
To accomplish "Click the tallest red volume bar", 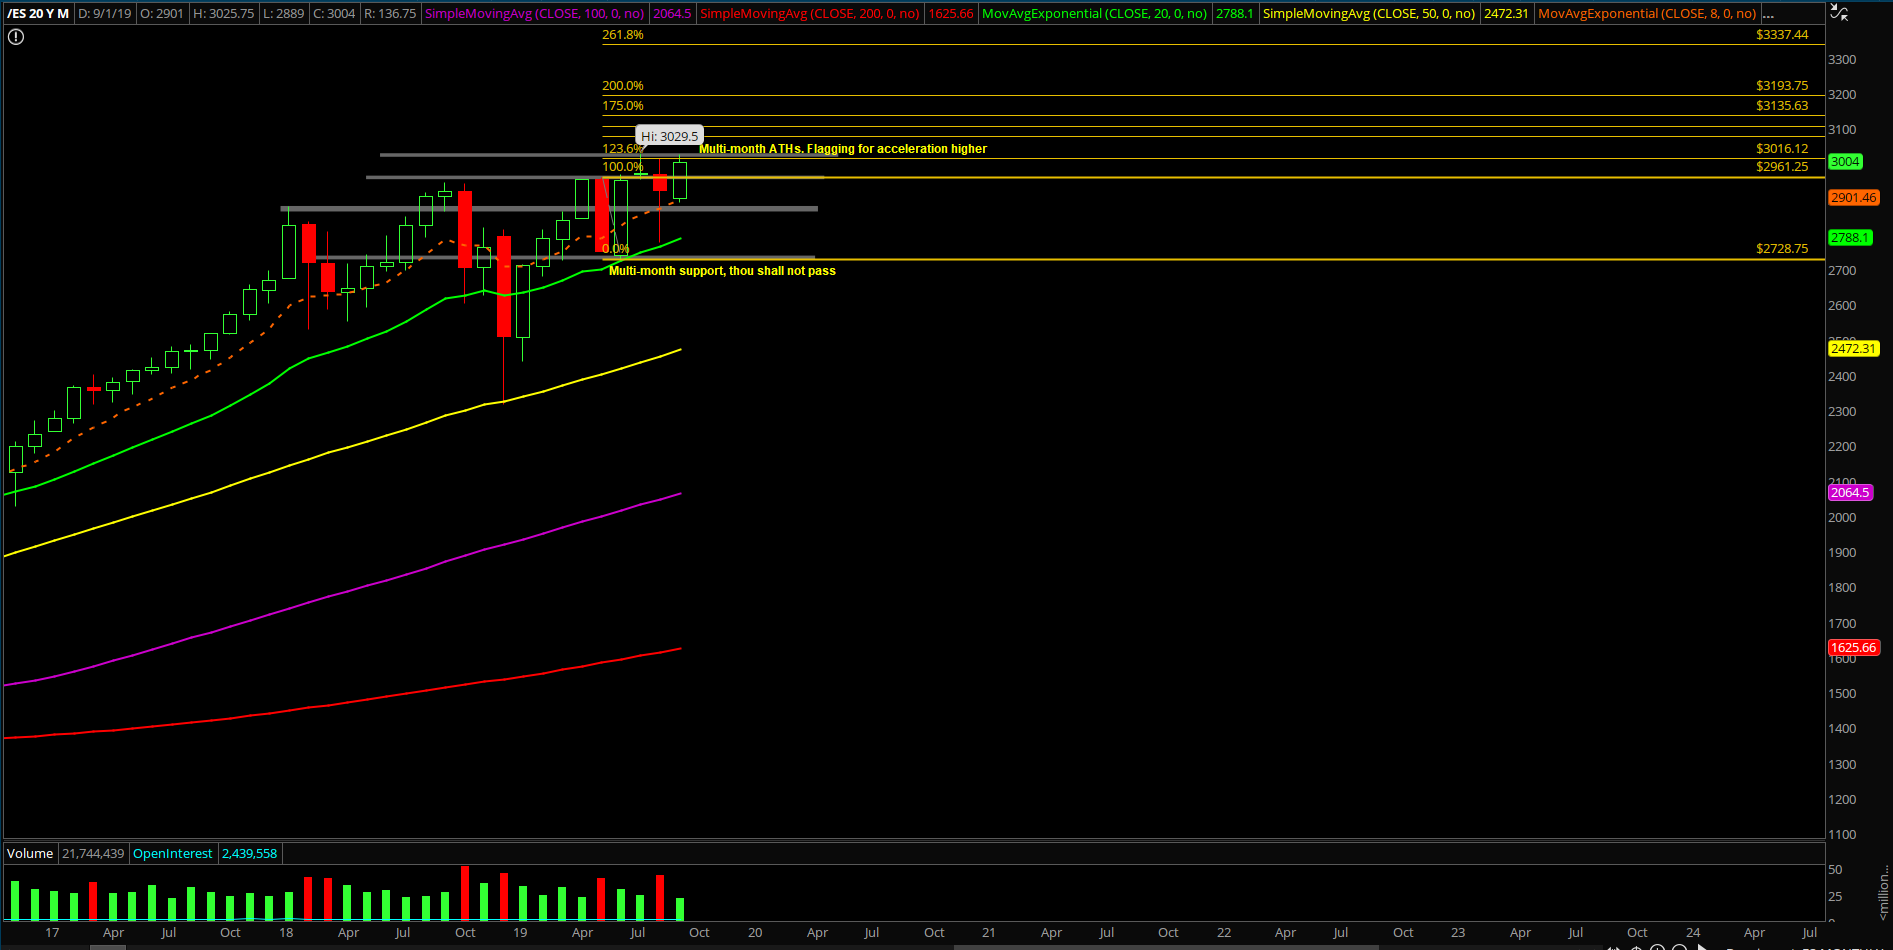I will (x=465, y=893).
